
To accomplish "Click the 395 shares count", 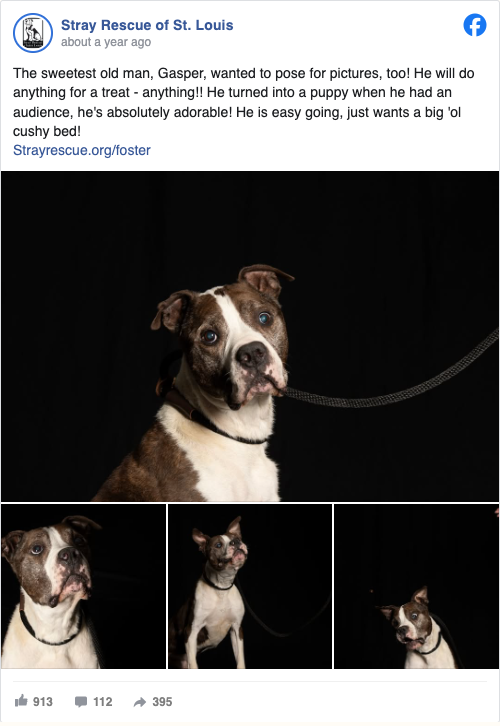I will tap(162, 702).
